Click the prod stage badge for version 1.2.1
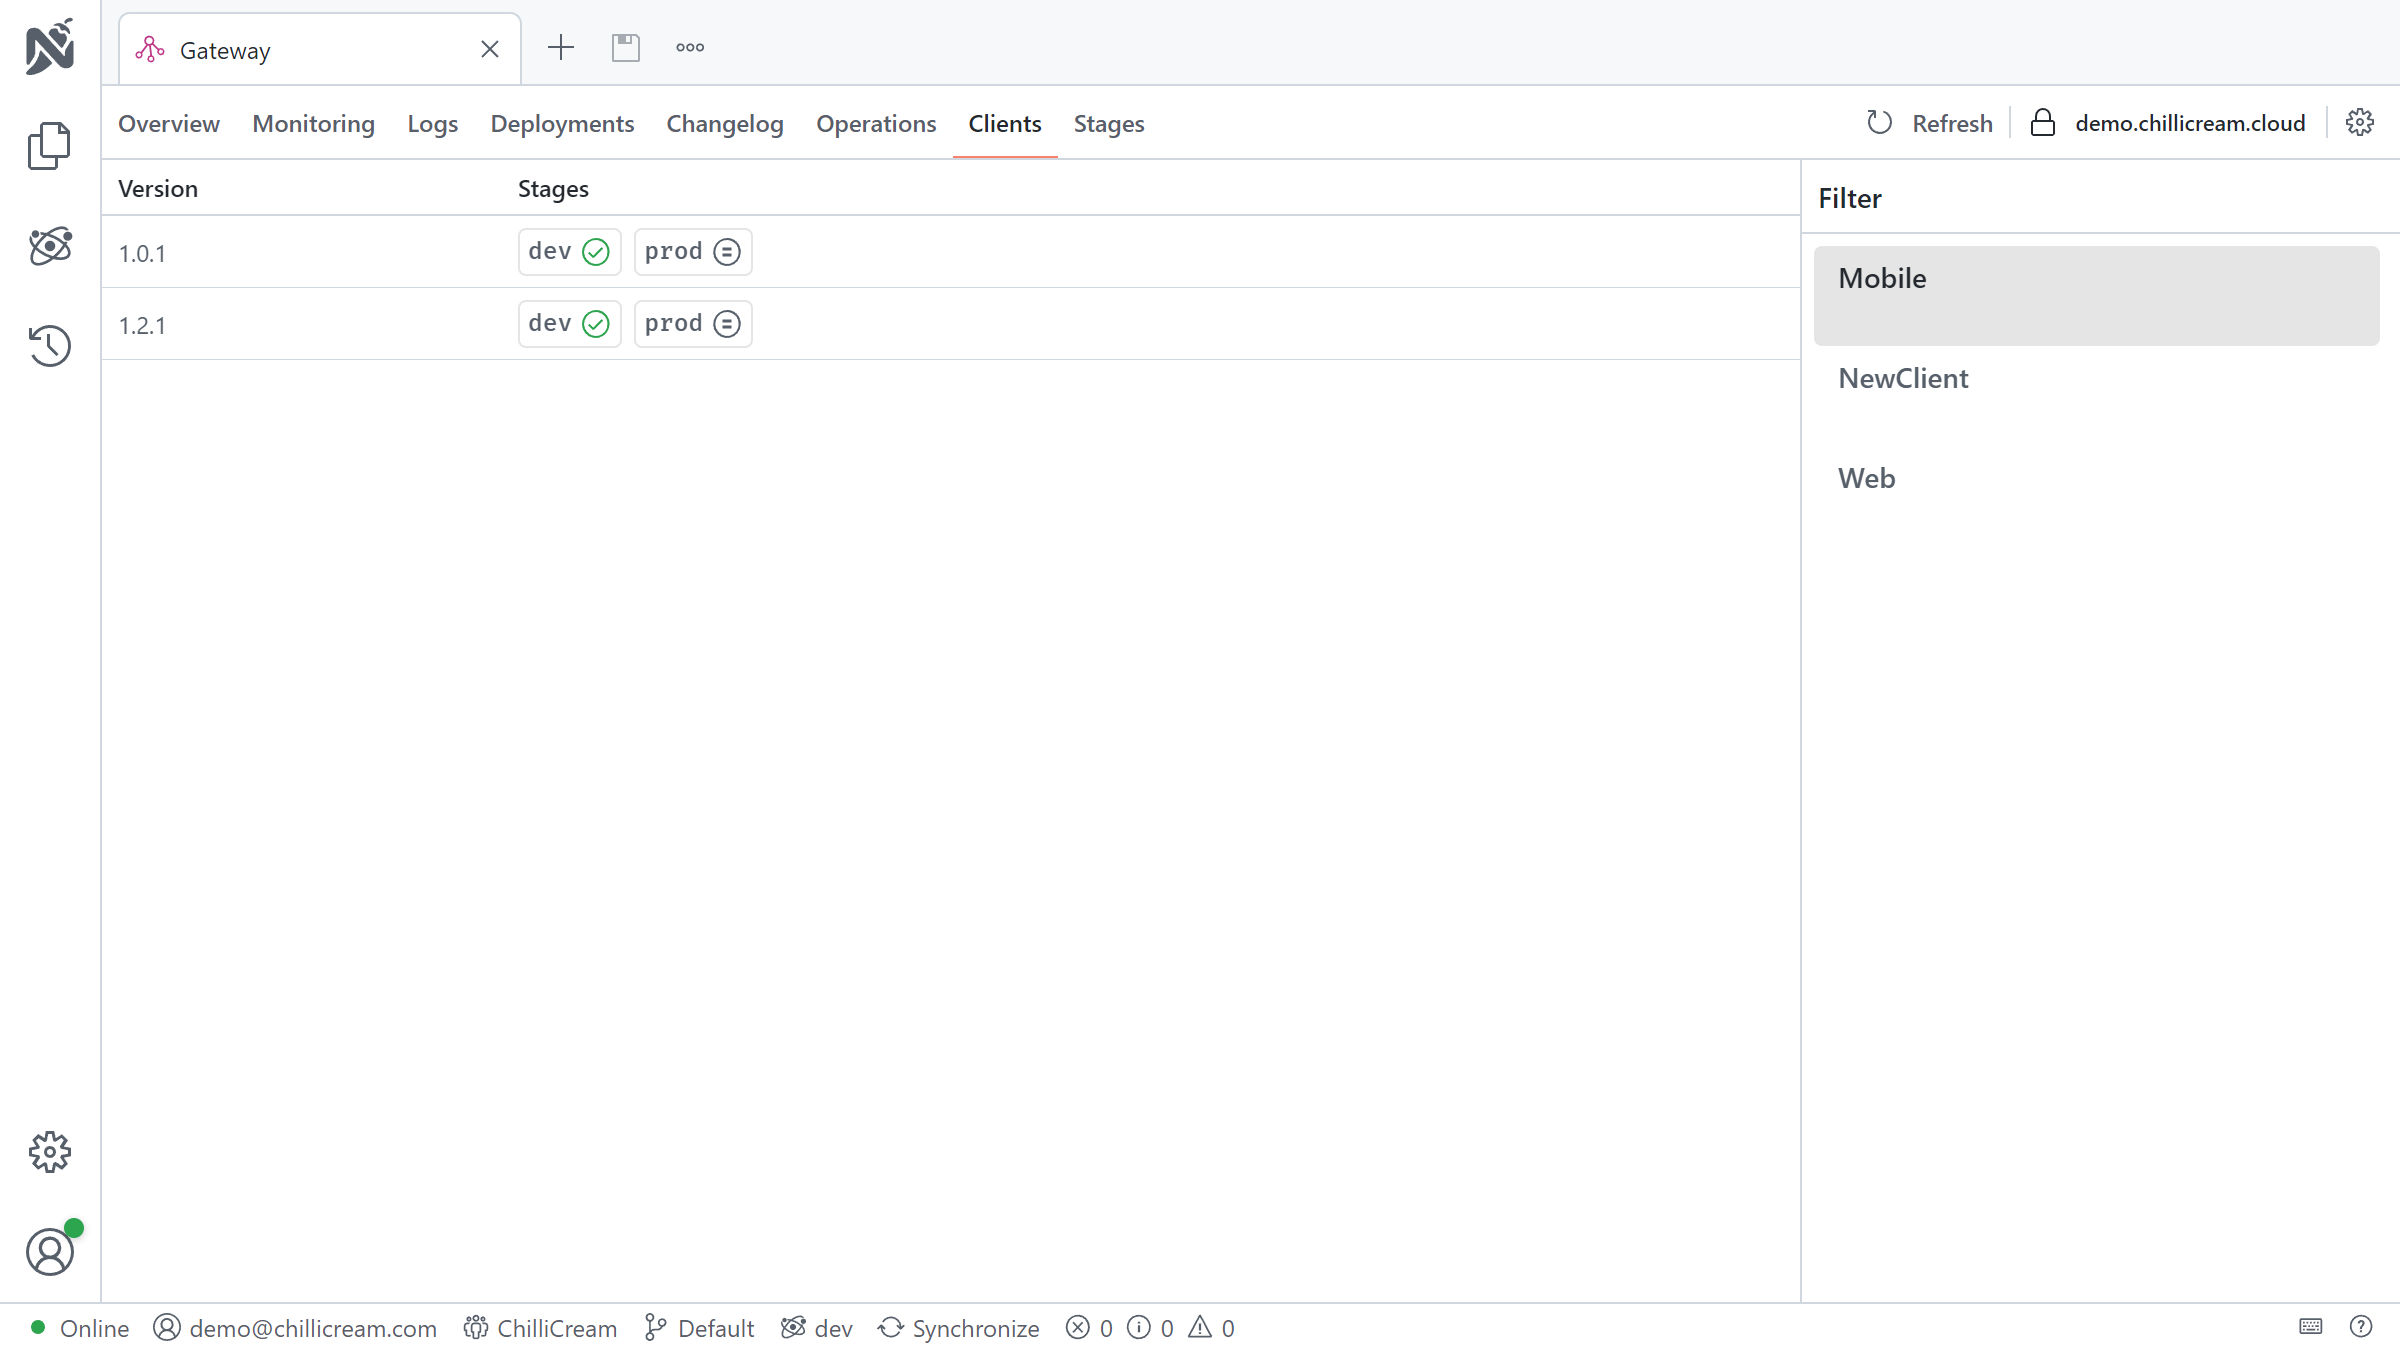The image size is (2400, 1350). point(692,324)
